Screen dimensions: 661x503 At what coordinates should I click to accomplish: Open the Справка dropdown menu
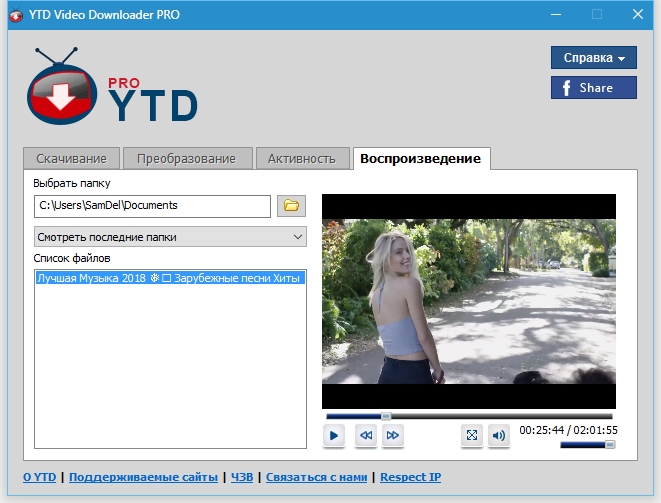594,58
